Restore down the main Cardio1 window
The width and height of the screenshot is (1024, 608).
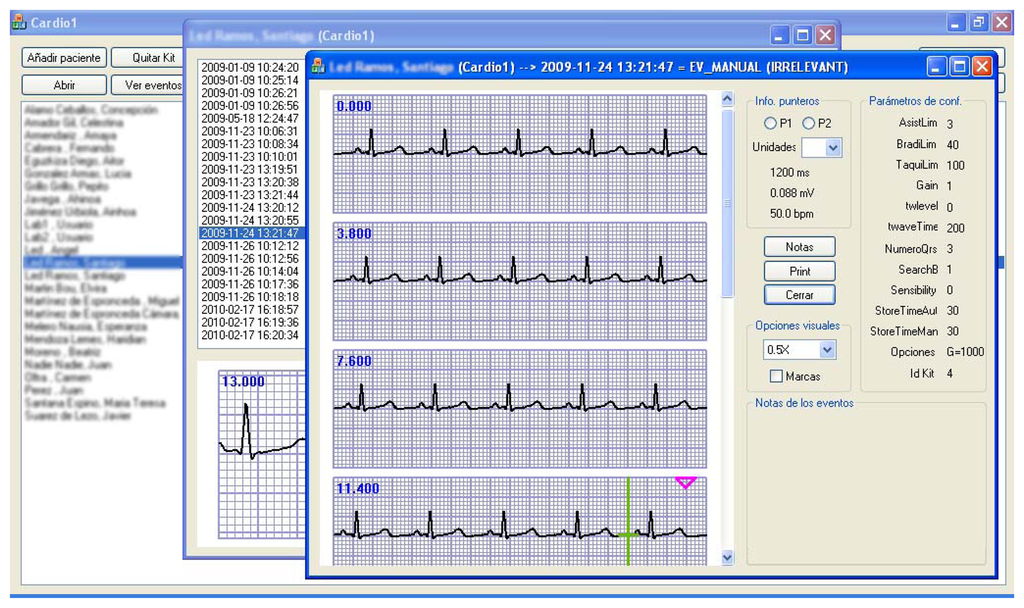979,22
